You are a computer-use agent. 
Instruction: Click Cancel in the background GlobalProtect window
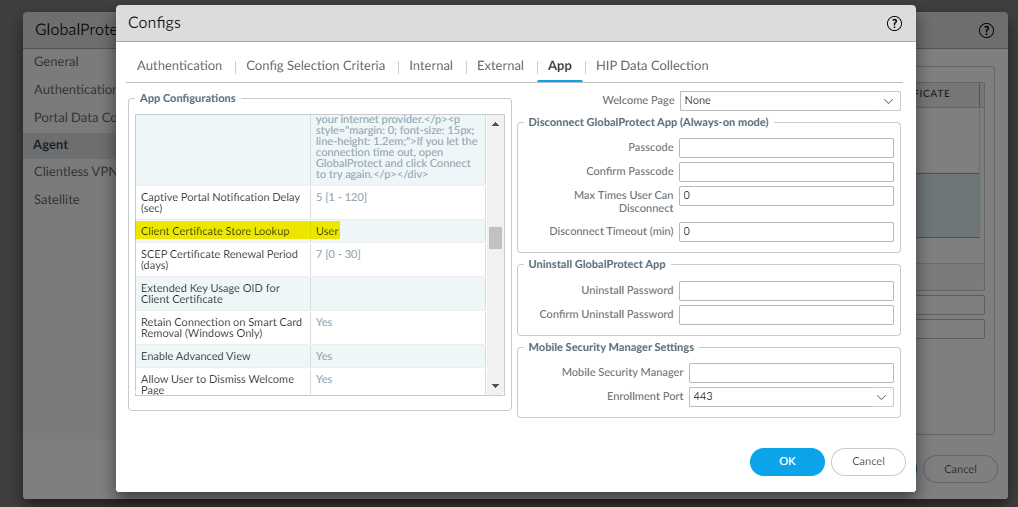(960, 469)
